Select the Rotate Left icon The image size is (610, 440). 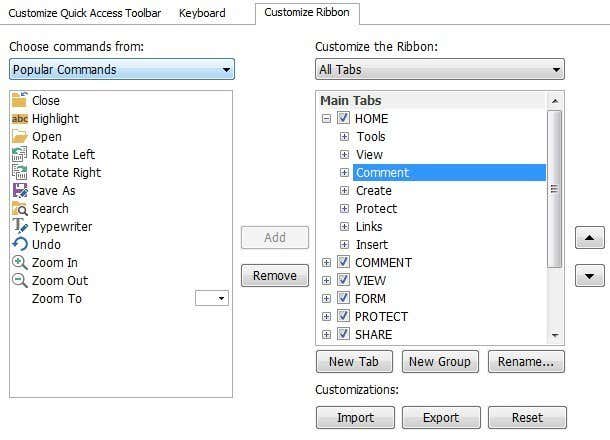(x=19, y=154)
